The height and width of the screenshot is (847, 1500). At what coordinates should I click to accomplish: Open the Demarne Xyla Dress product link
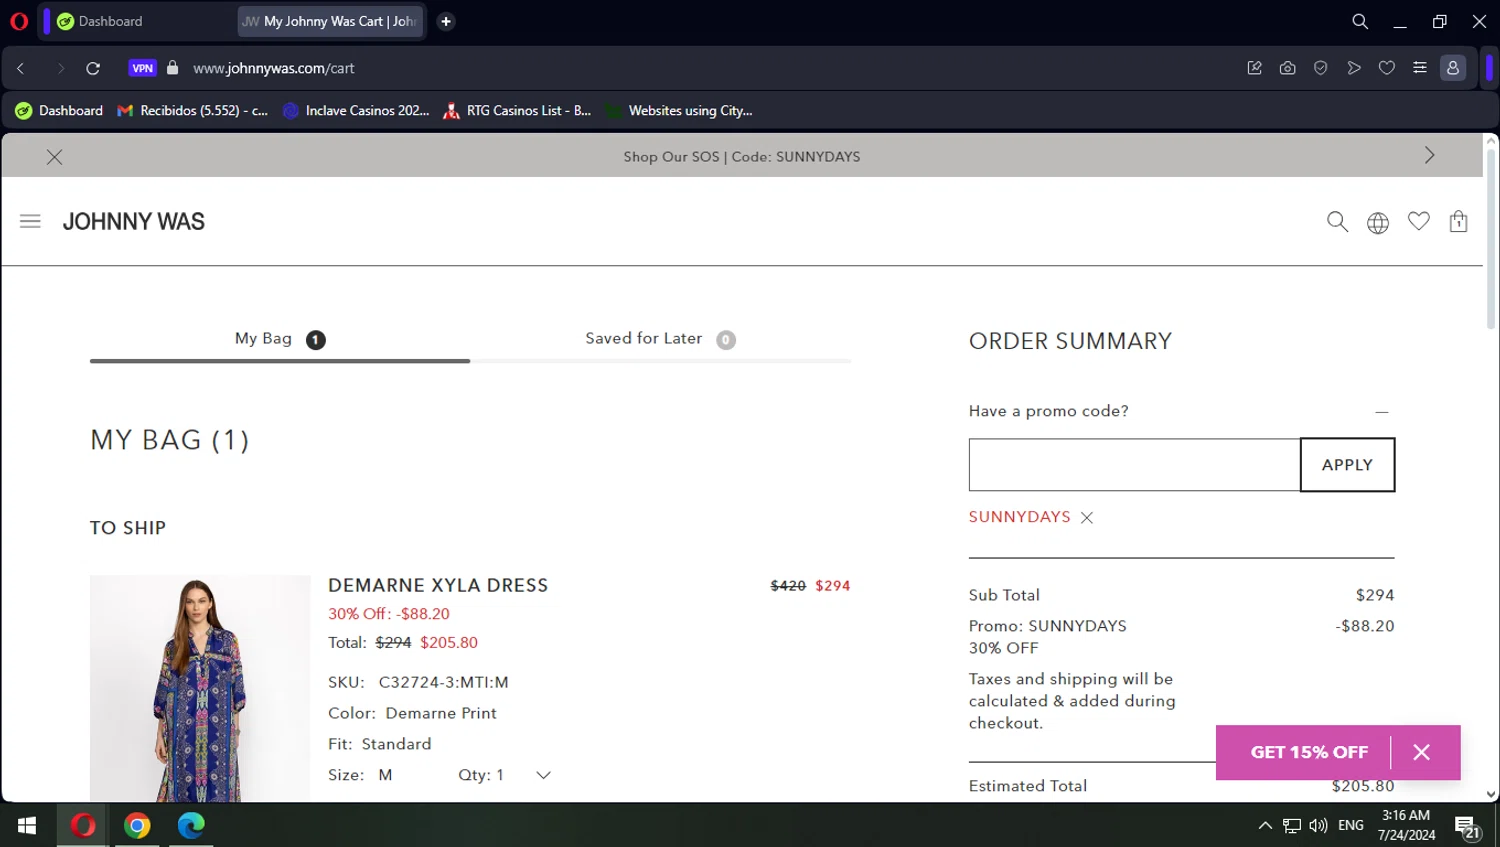coord(438,585)
